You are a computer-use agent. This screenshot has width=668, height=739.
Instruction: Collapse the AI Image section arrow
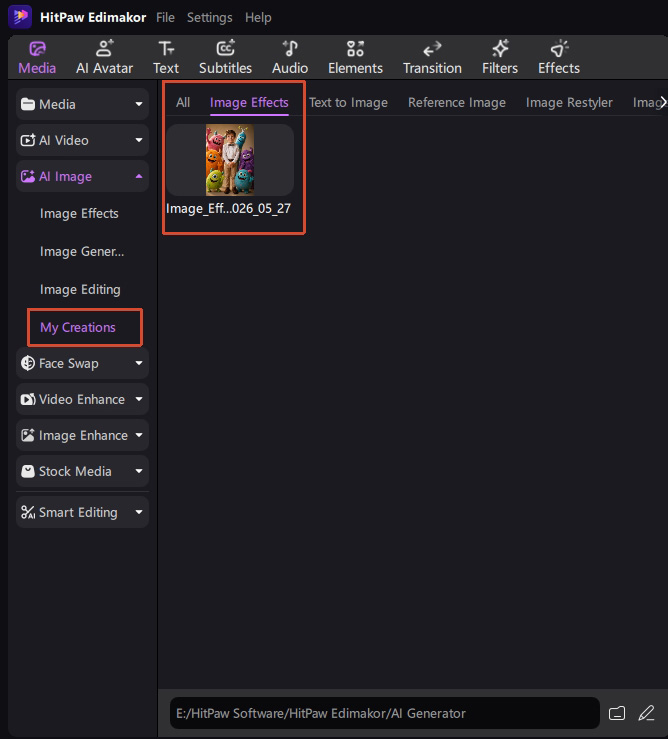coord(139,176)
